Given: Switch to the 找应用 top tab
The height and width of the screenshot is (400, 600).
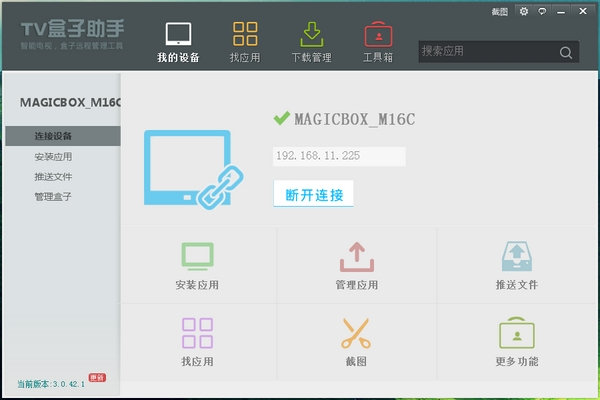Looking at the screenshot, I should click(245, 42).
